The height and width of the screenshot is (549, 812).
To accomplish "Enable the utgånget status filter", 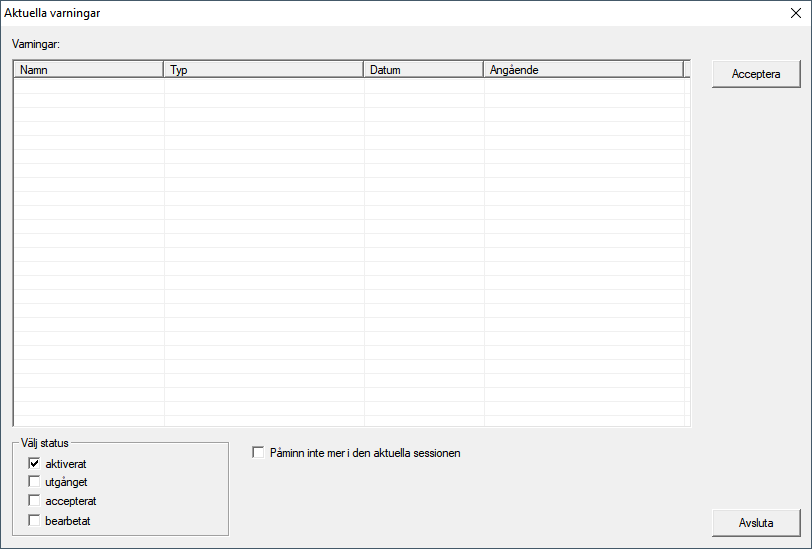I will [x=35, y=482].
